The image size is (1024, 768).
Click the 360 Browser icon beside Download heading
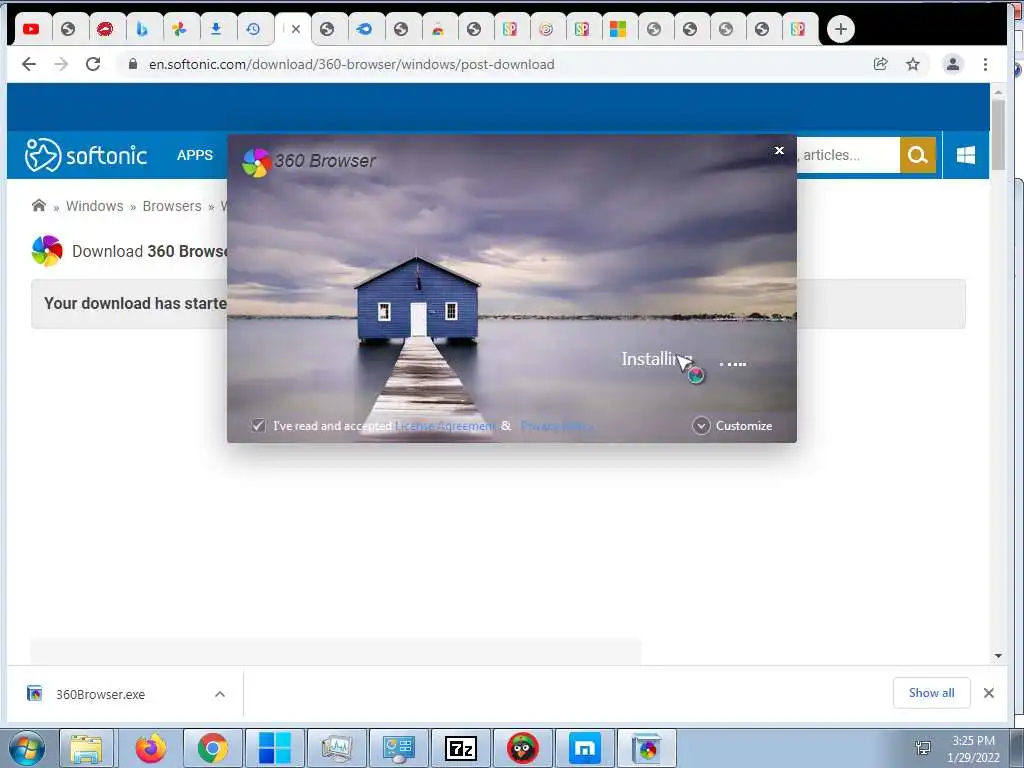(x=47, y=251)
